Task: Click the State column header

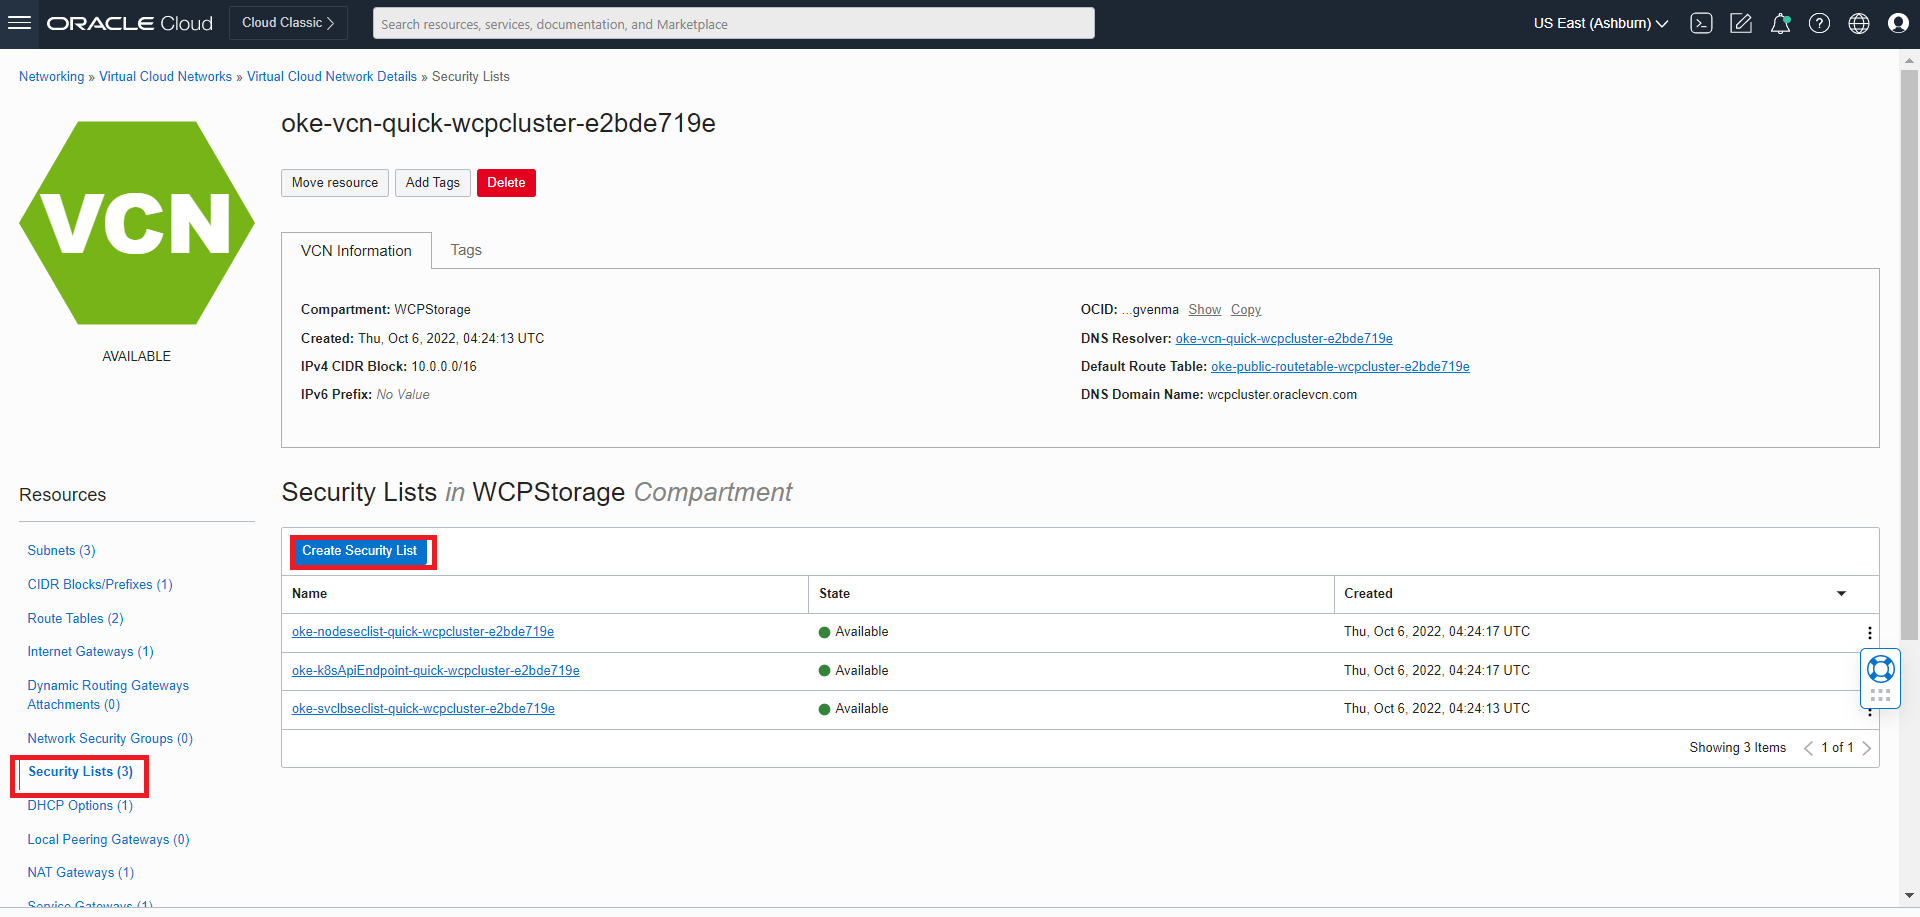Action: (834, 594)
